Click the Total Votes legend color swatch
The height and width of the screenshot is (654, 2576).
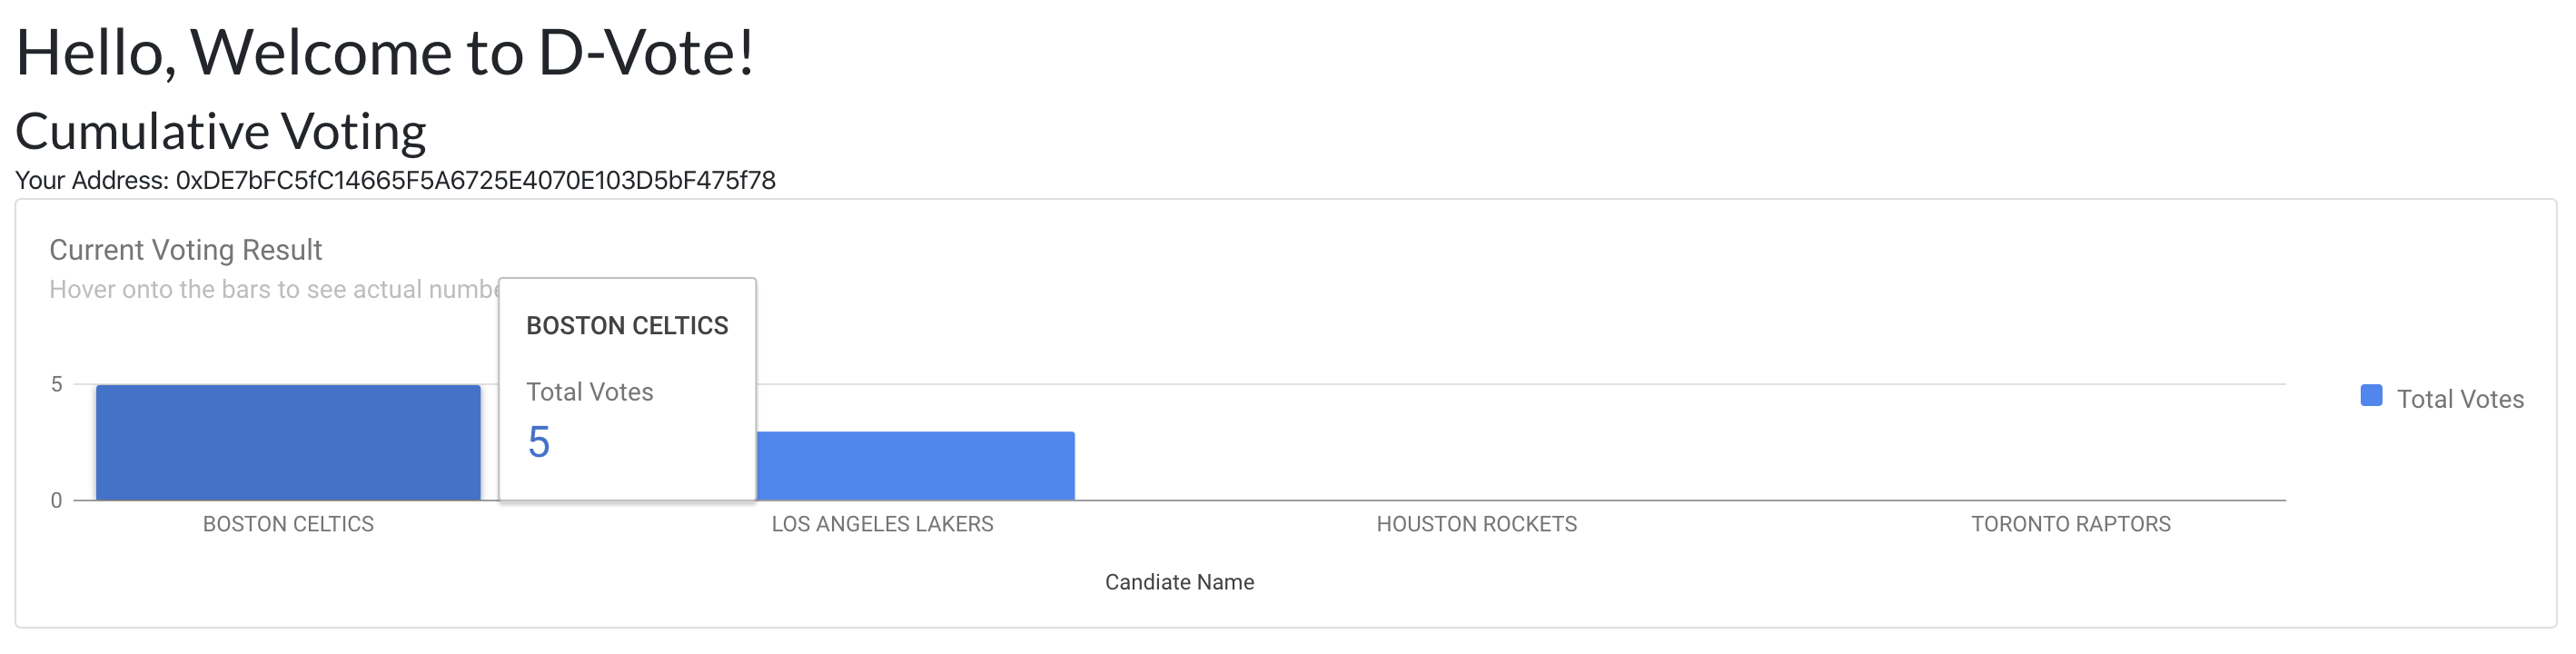tap(2370, 396)
